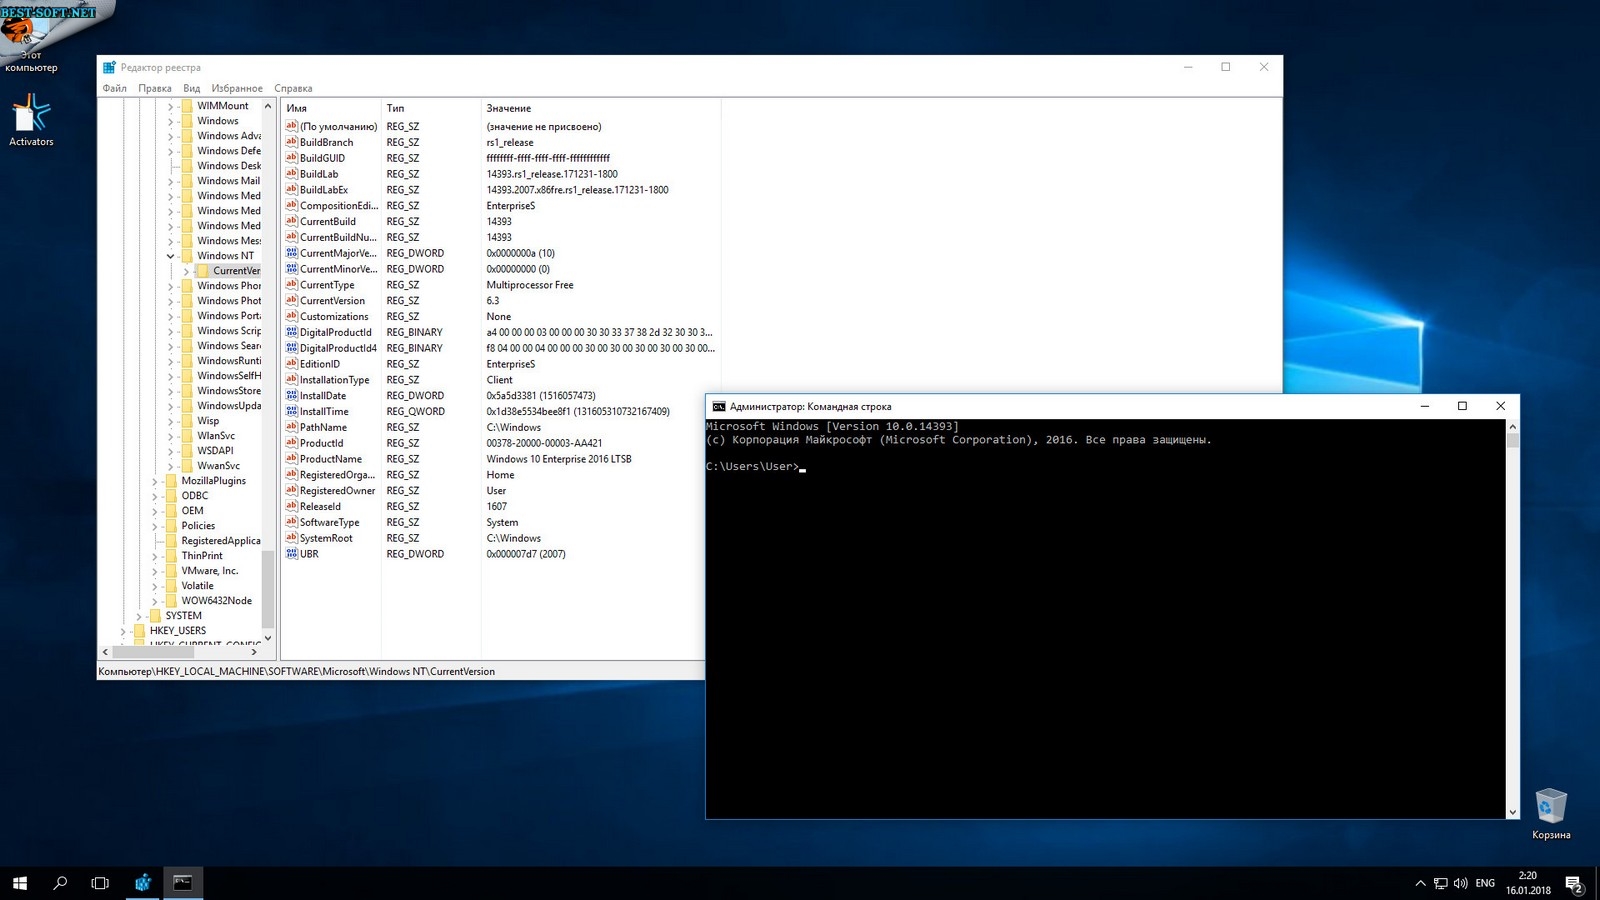Expand the SYSTEM registry hive
This screenshot has height=900, width=1600.
pos(139,616)
